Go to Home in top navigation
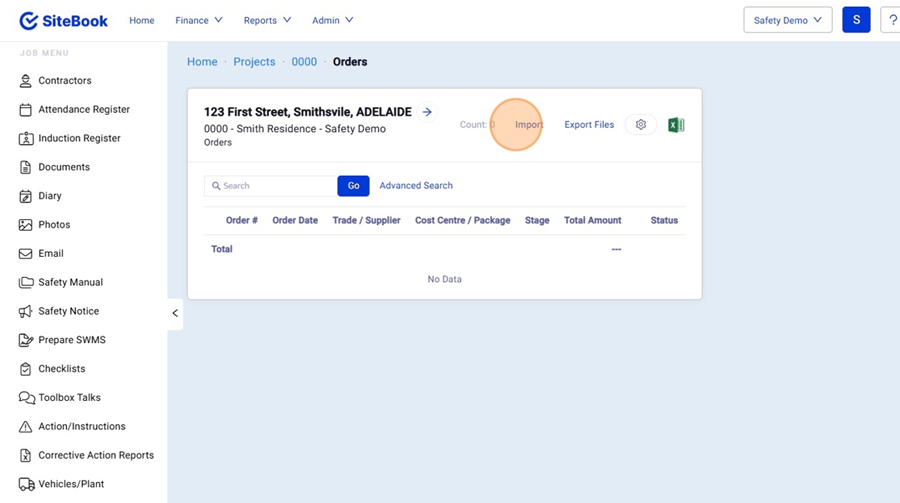Screen dimensions: 900x503 [142, 20]
